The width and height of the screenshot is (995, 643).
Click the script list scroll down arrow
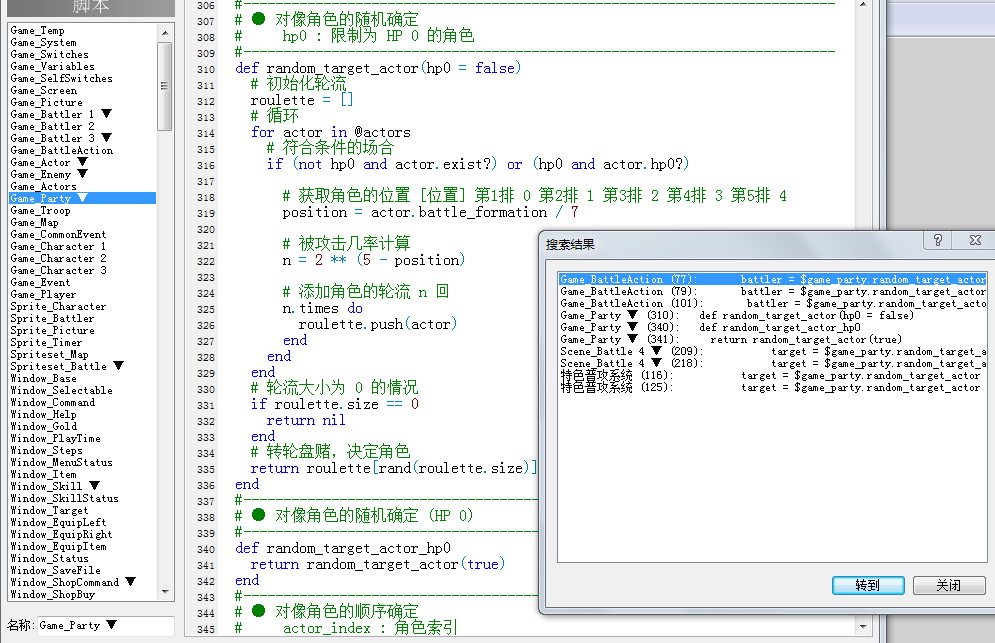[165, 592]
